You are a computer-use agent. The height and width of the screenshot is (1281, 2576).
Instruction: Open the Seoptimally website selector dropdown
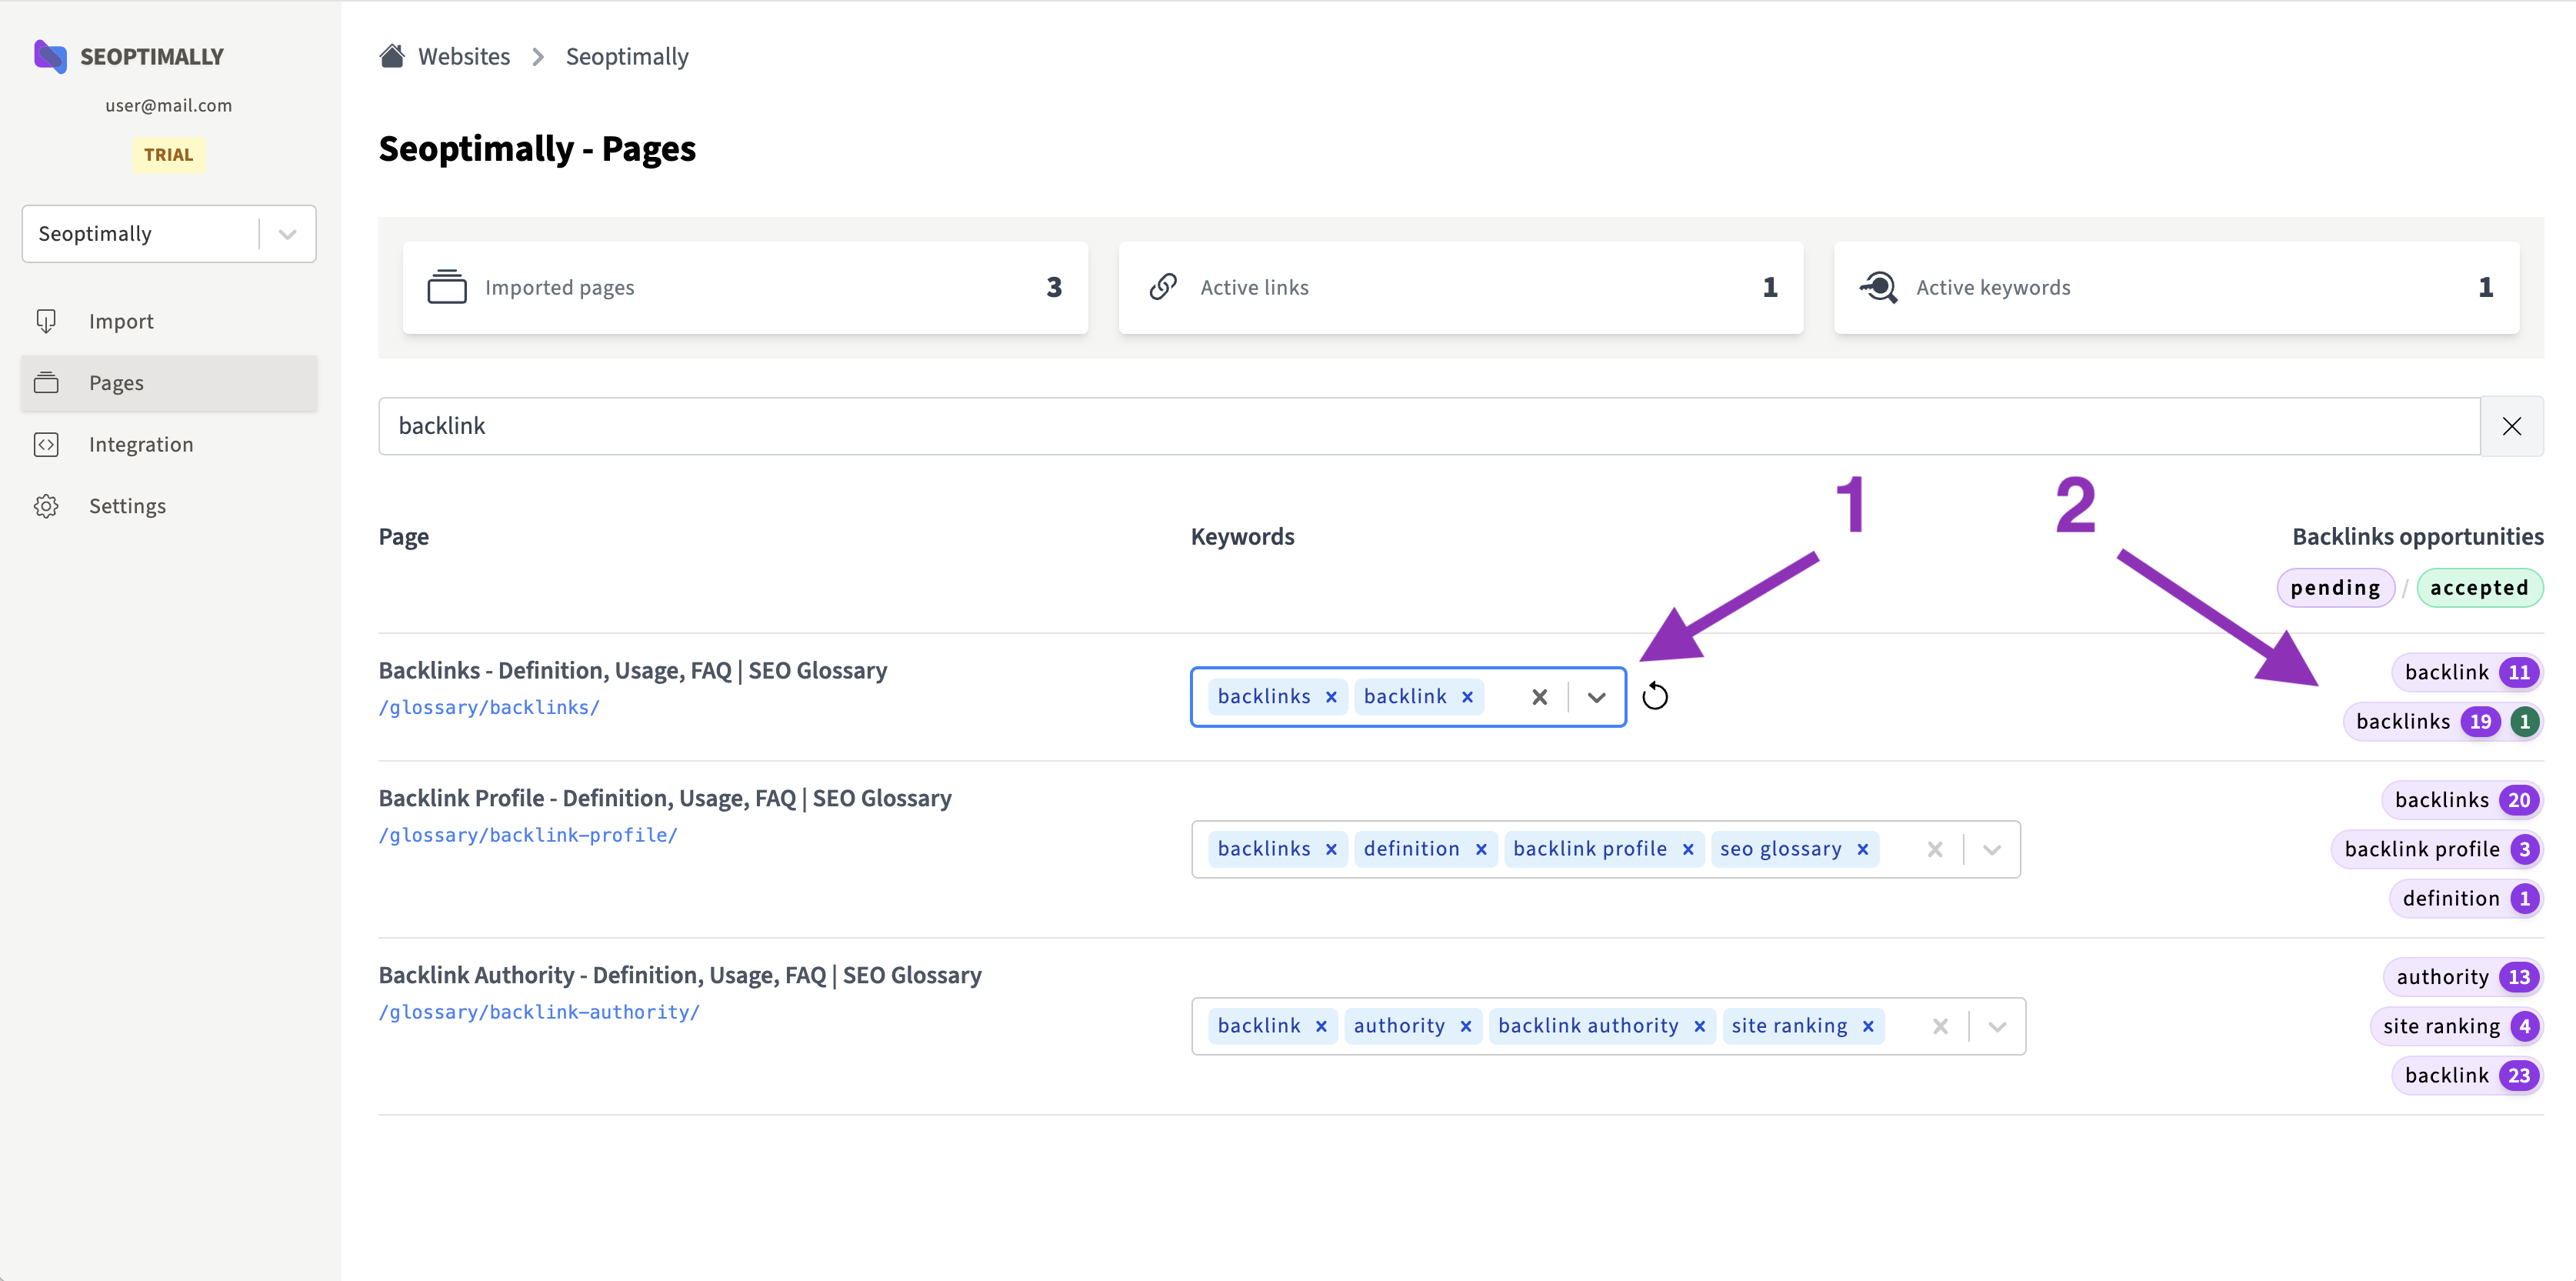pos(169,234)
